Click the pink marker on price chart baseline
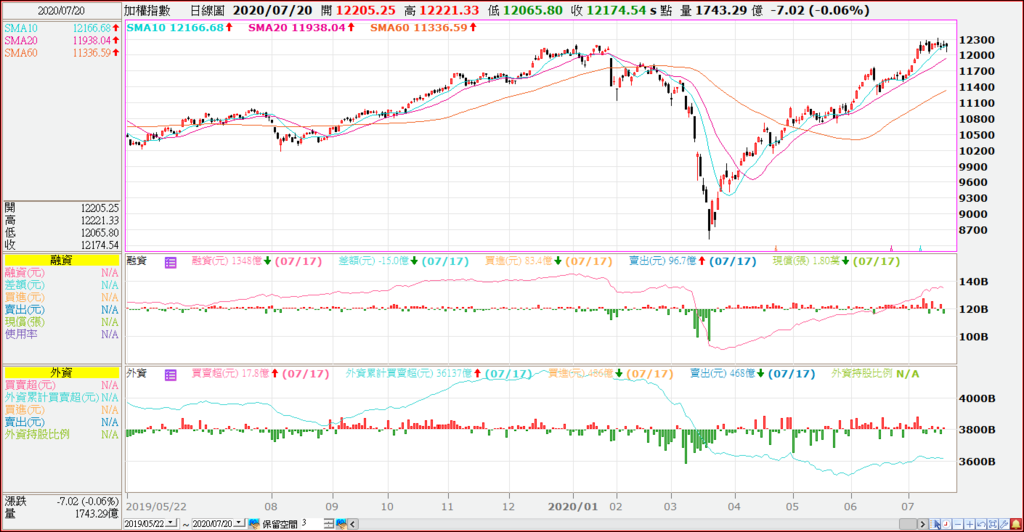The width and height of the screenshot is (1024, 532). point(891,248)
